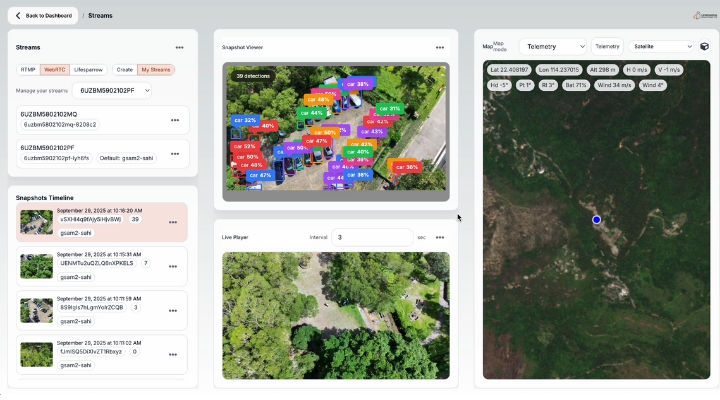Toggle the 3D cube map view icon

point(704,46)
